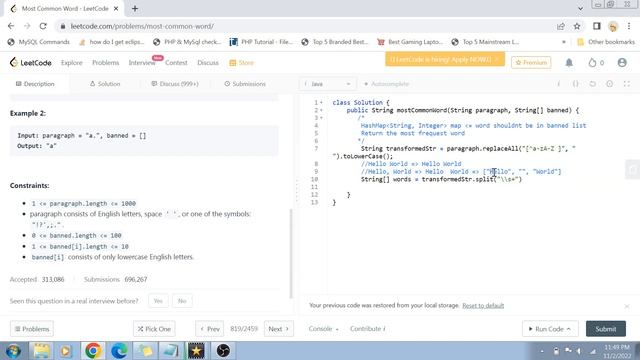Screen dimensions: 640x360
Task: Go back with the browser back arrow
Action: pos(11,26)
